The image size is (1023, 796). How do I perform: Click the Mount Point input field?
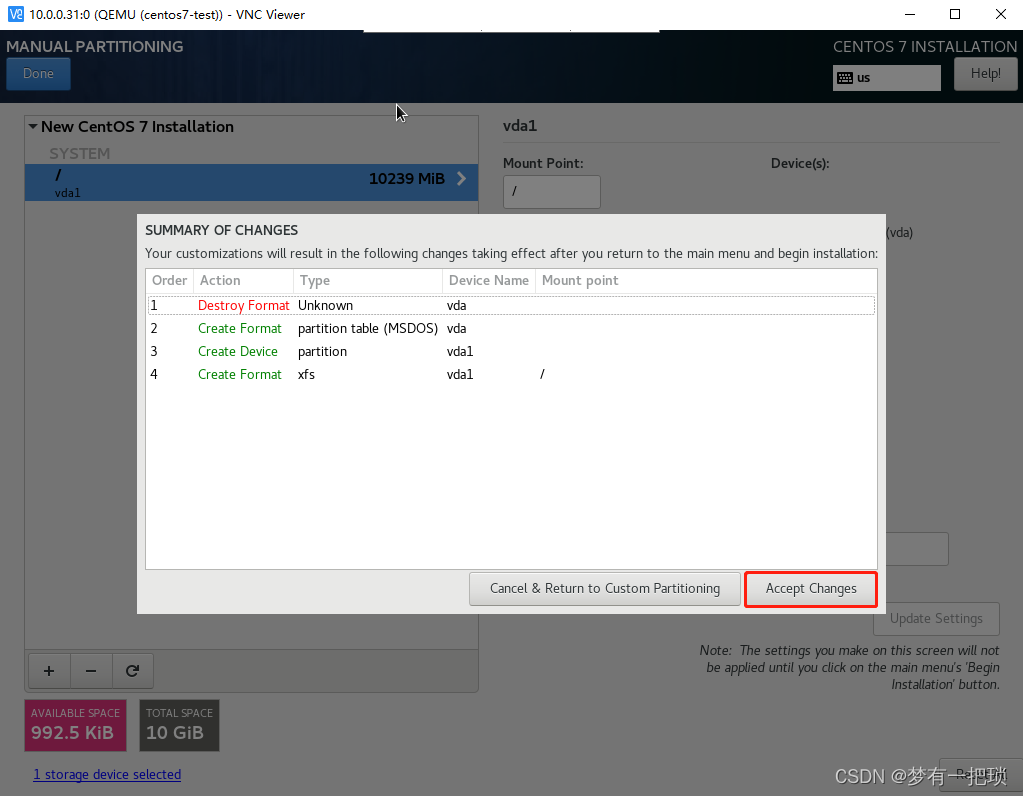(x=551, y=191)
